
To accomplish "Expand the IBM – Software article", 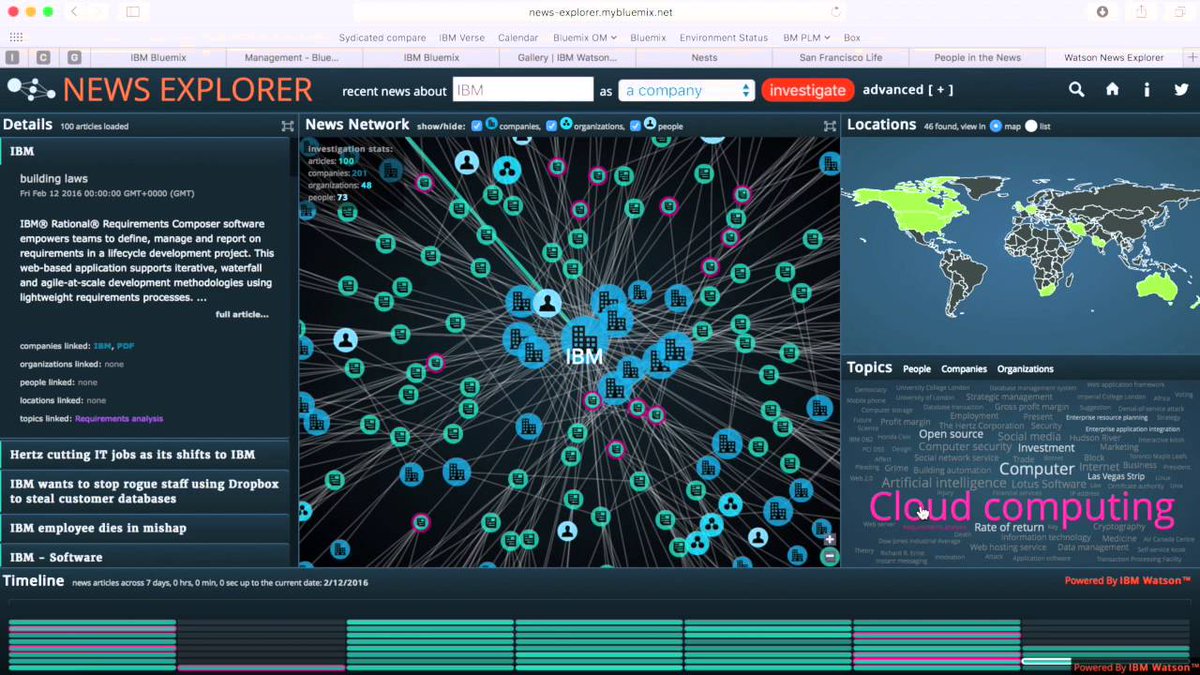I will point(145,556).
